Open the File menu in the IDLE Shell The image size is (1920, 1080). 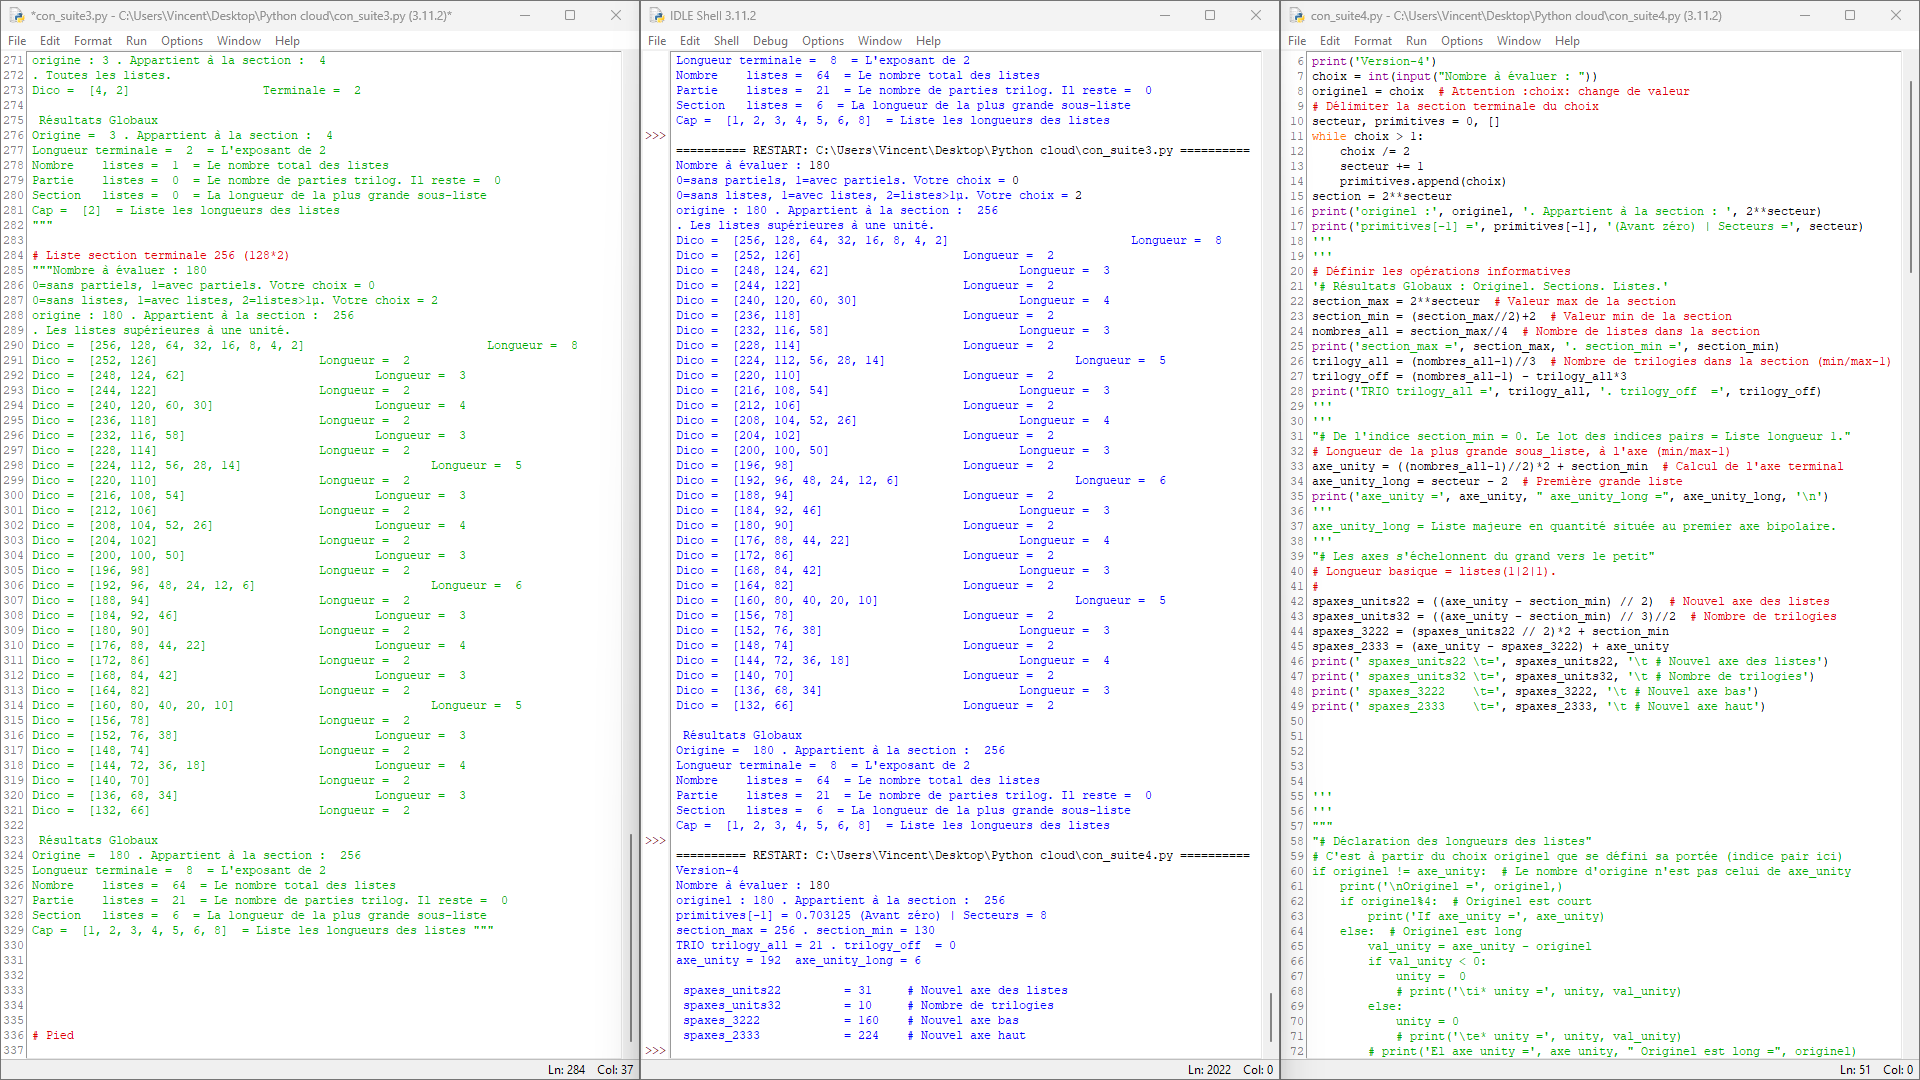657,41
